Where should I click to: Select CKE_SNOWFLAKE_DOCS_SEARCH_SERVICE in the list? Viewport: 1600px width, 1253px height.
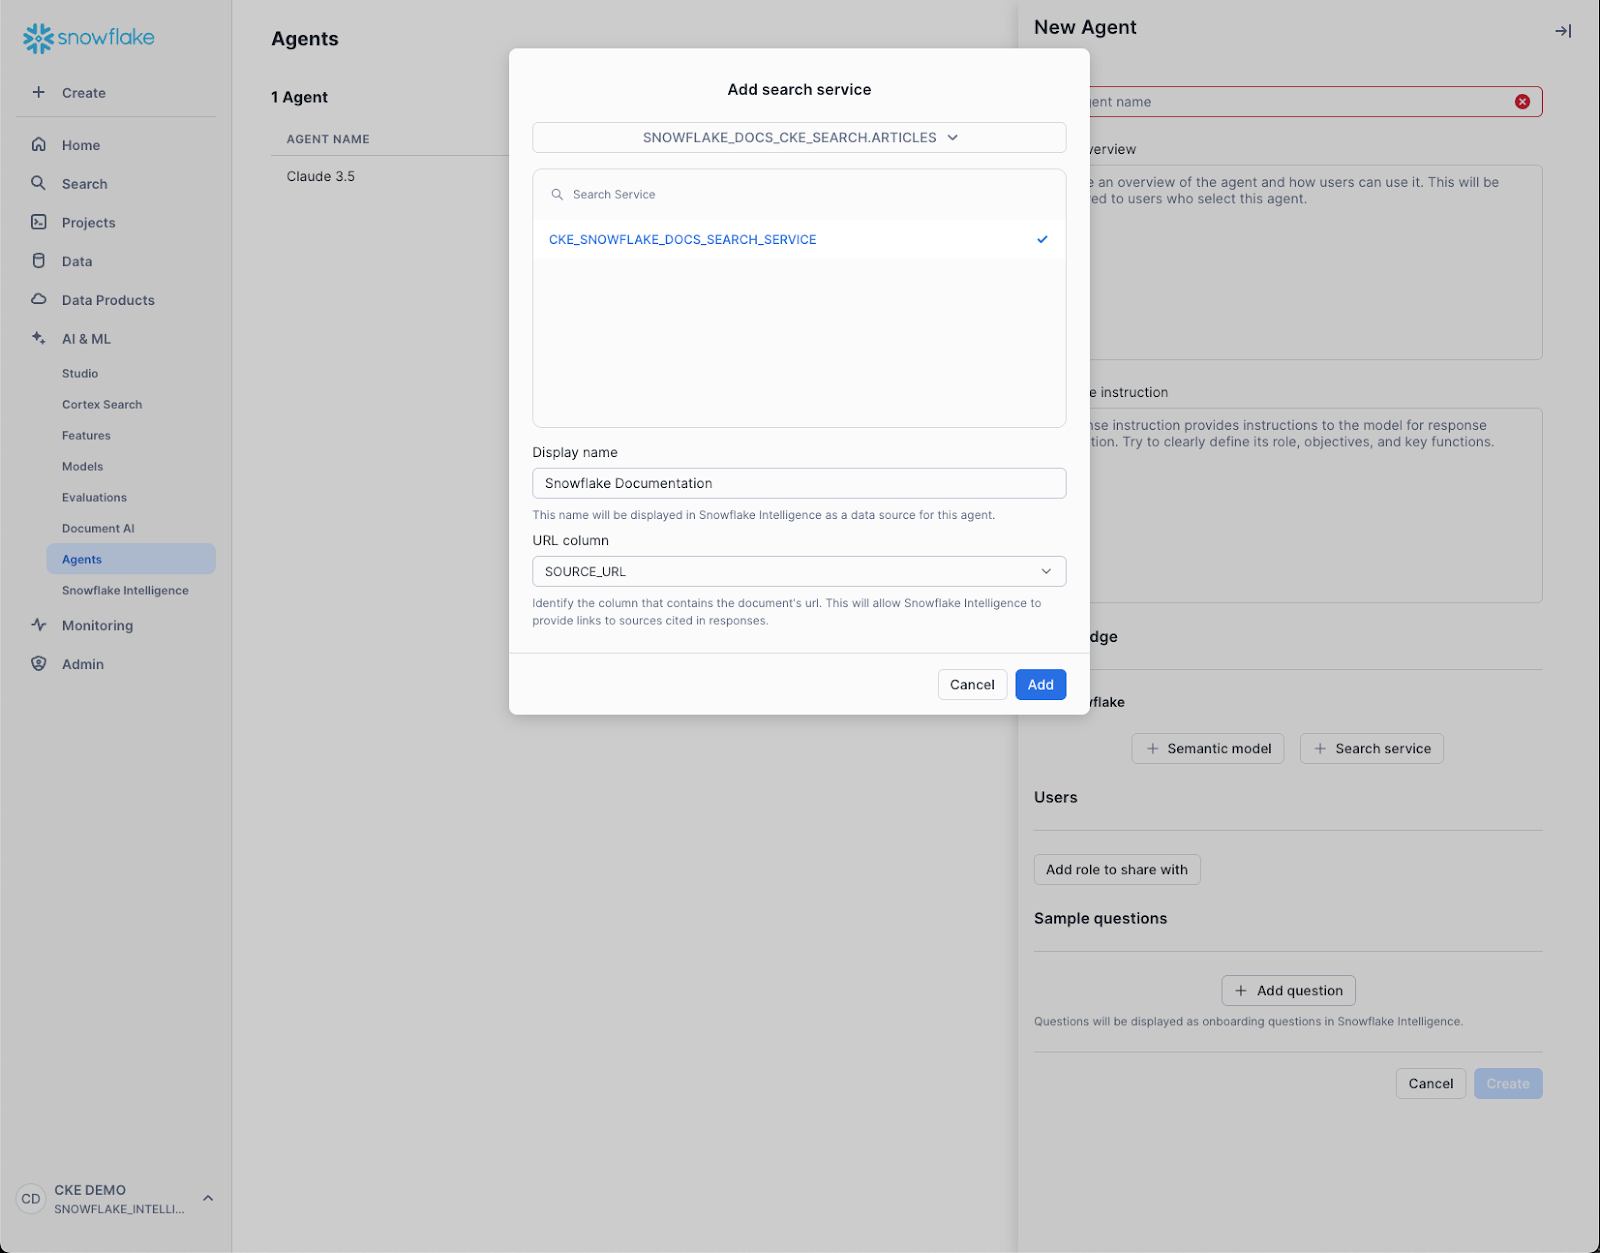pos(683,240)
